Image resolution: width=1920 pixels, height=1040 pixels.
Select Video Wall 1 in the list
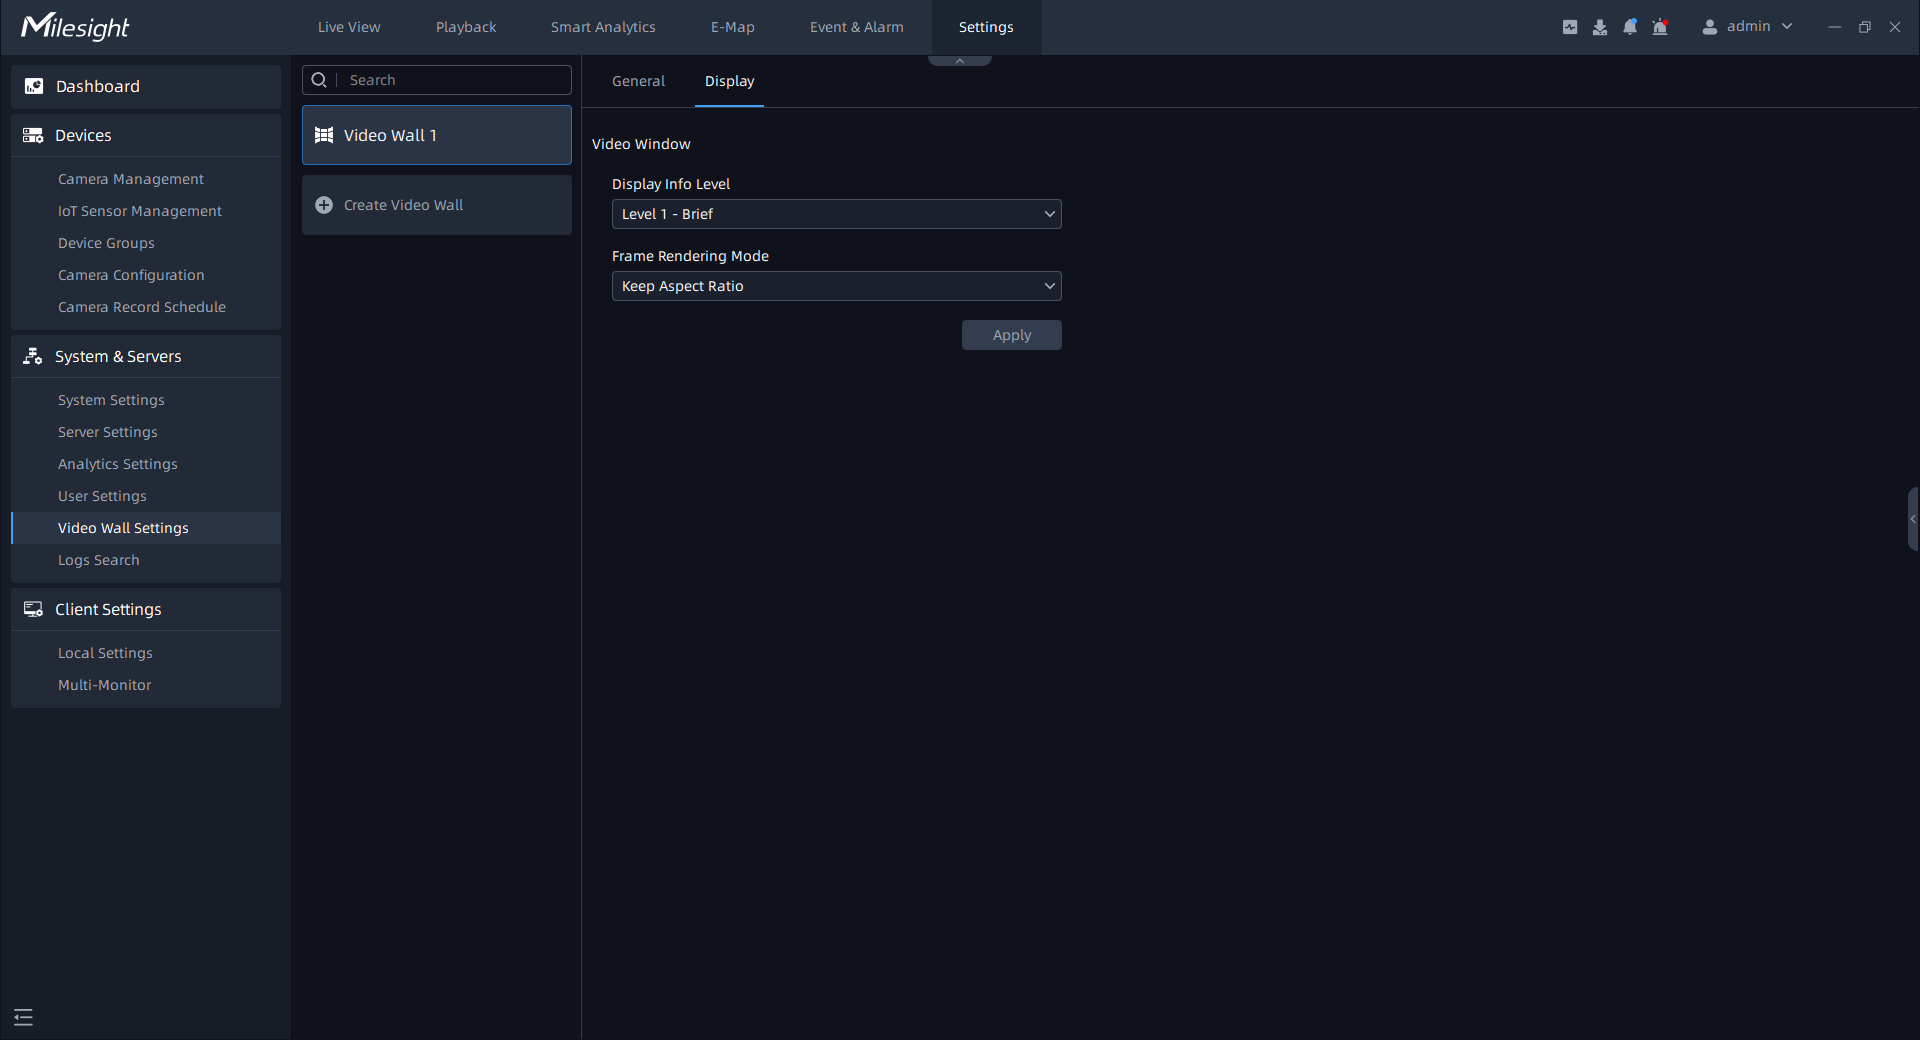point(437,135)
